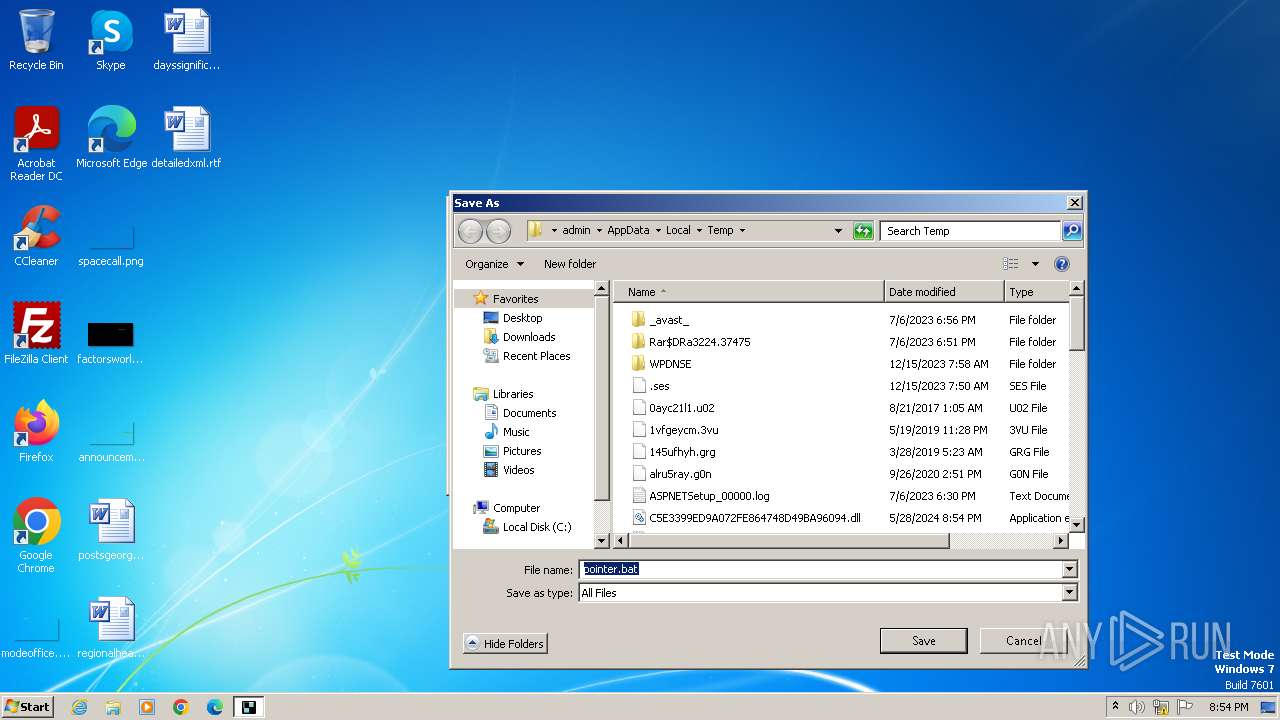Select the postsgeorg Word document icon
Image resolution: width=1280 pixels, height=720 pixels.
click(111, 530)
